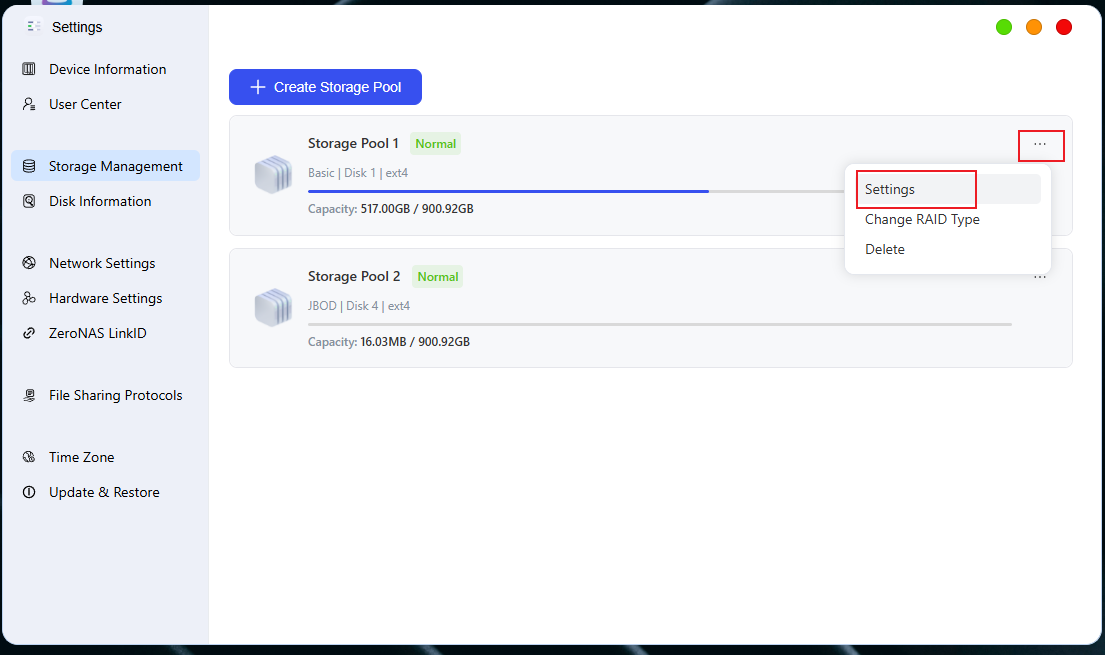The width and height of the screenshot is (1105, 655).
Task: Click the Storage Pool 1 capacity progress bar
Action: [x=576, y=191]
